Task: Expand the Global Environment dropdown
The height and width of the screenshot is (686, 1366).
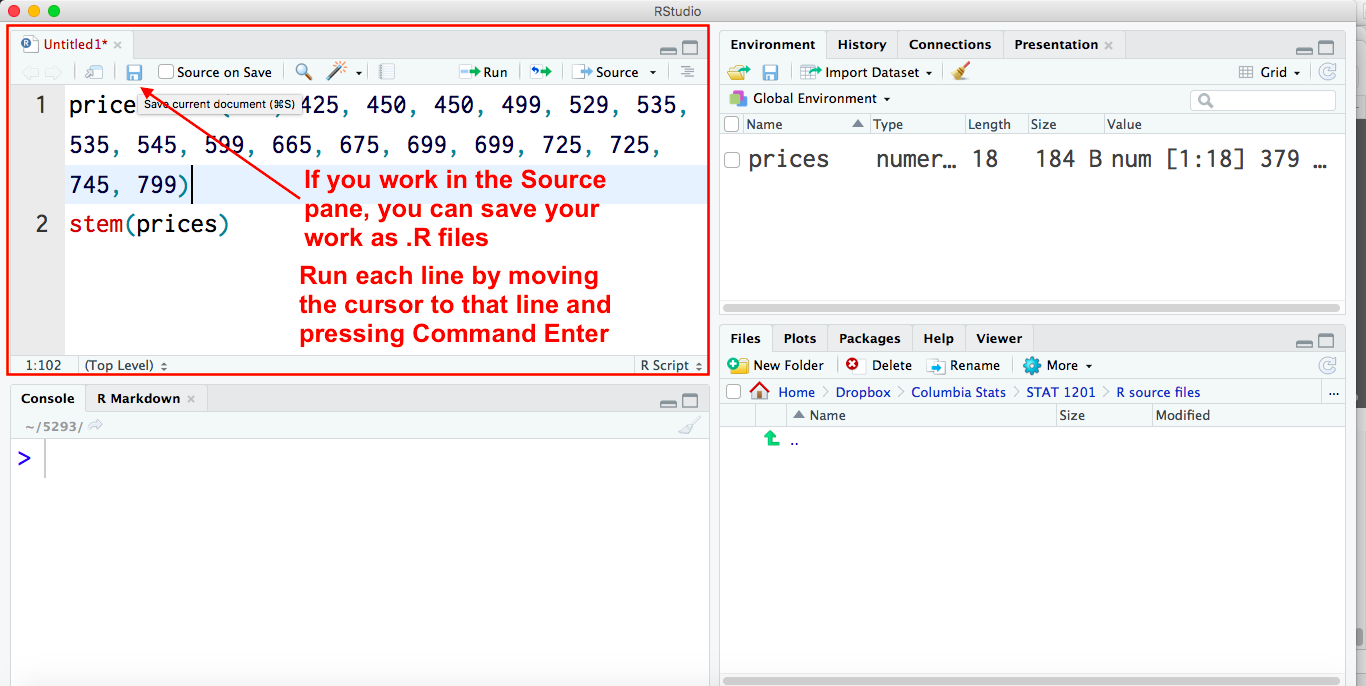Action: pos(809,98)
